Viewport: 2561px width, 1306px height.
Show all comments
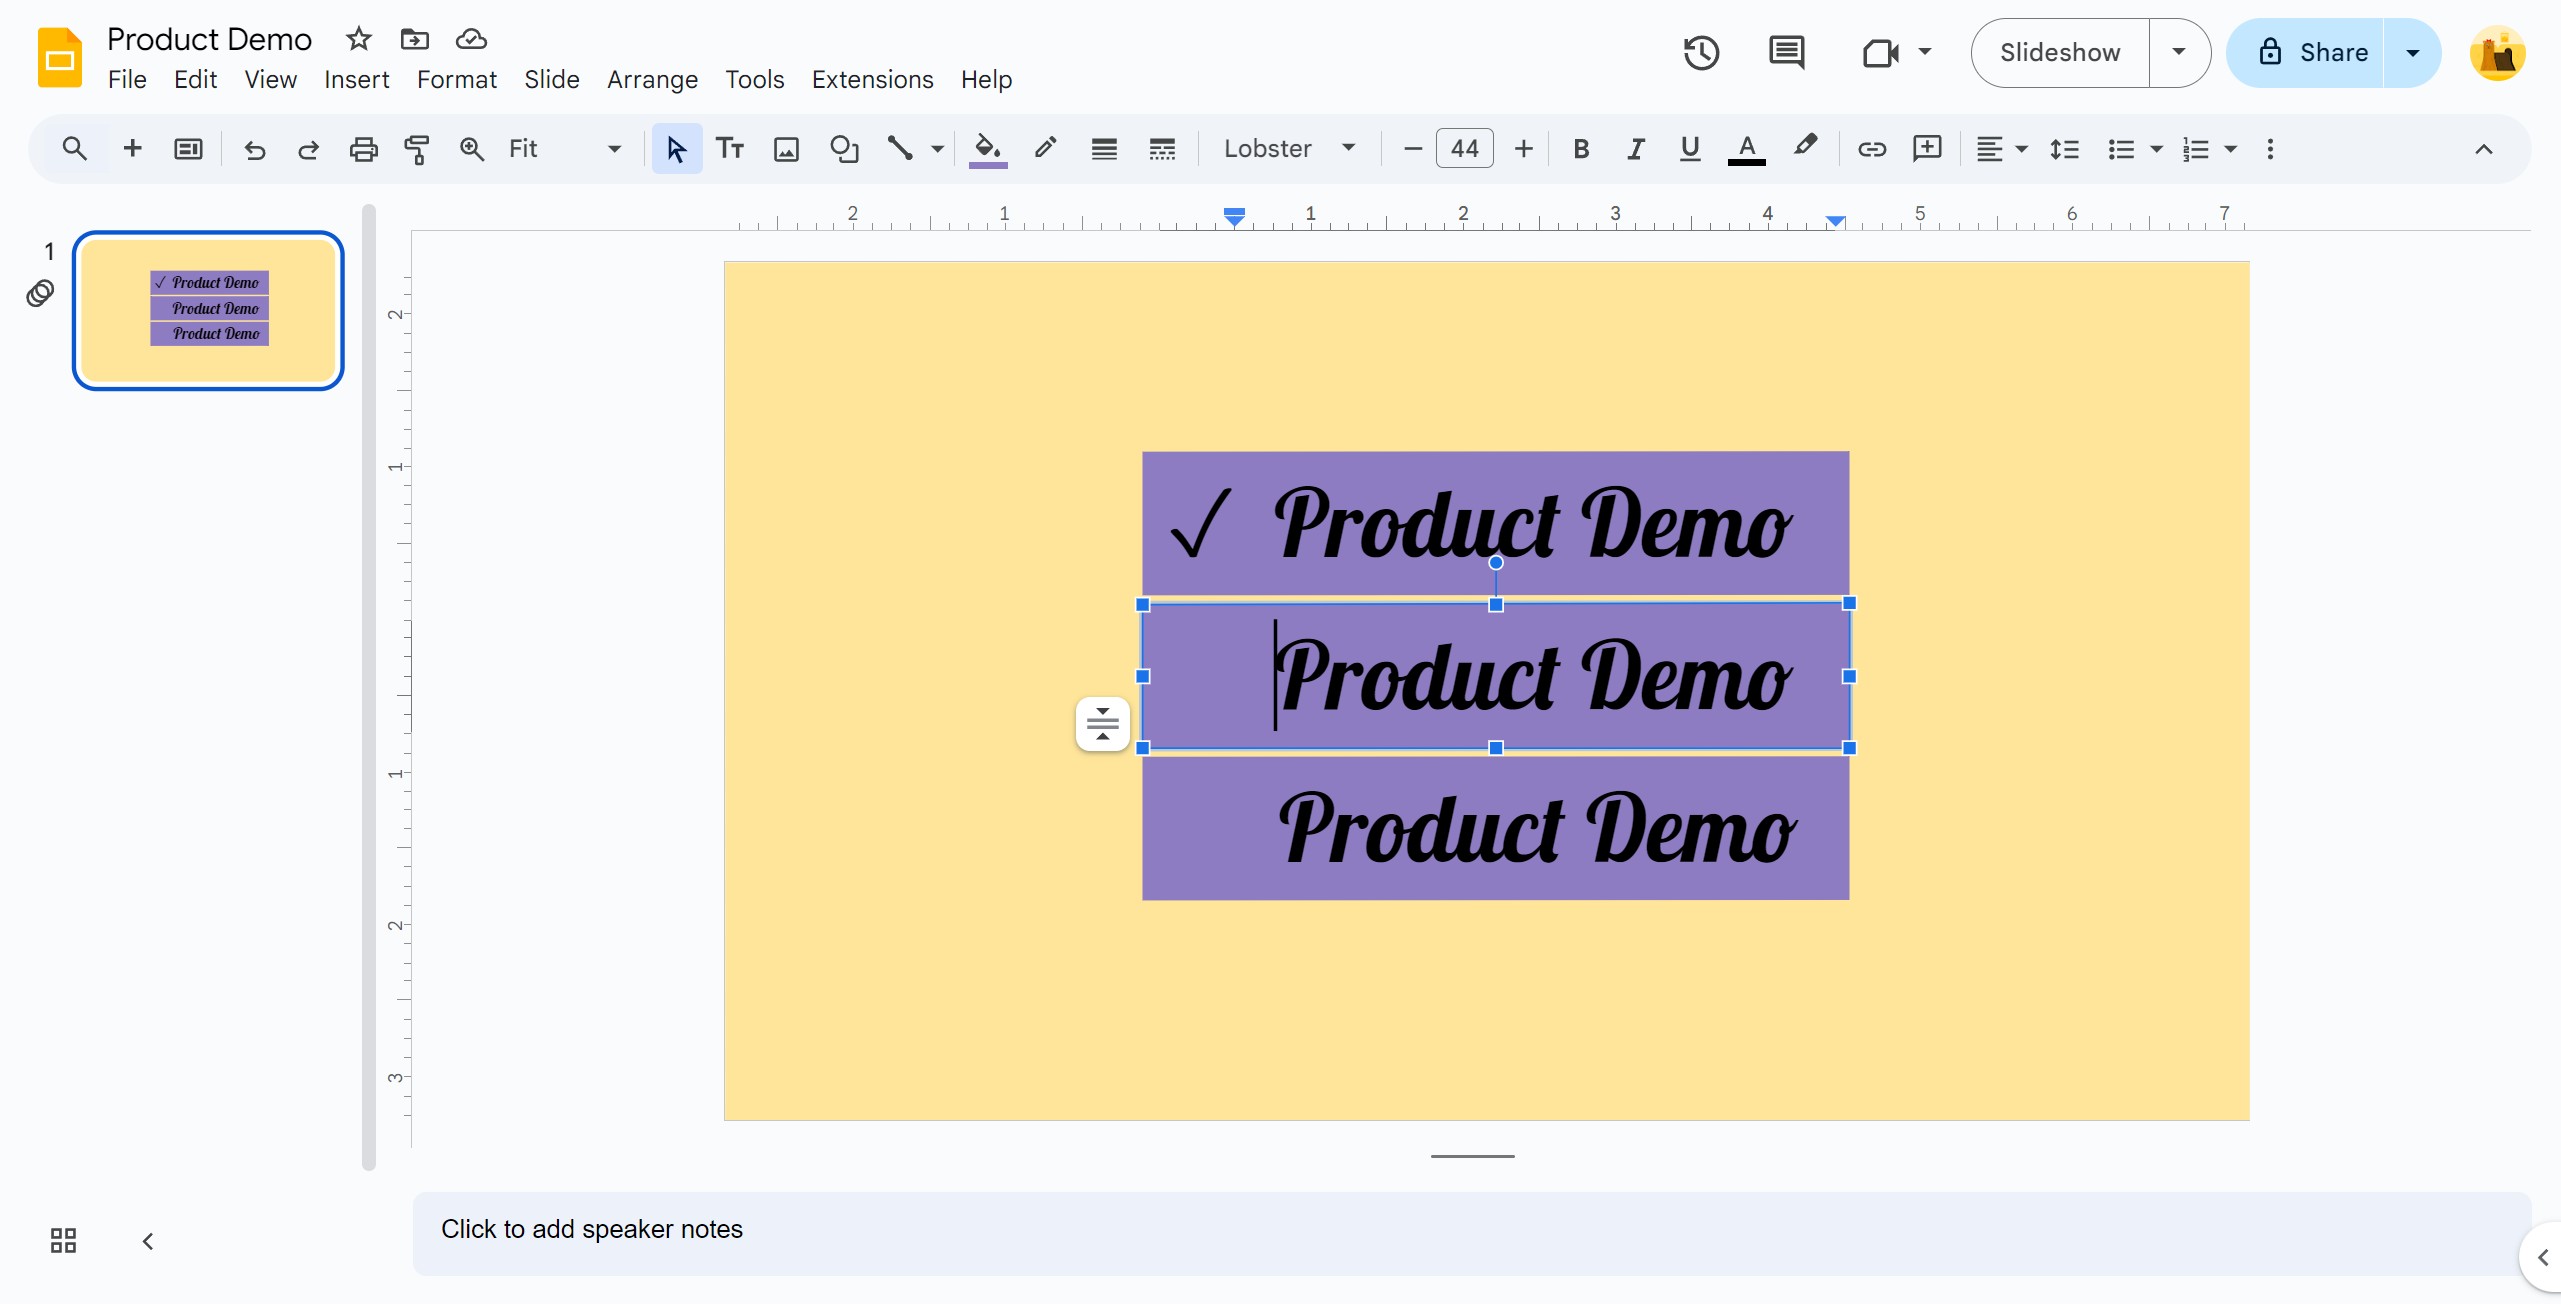pyautogui.click(x=1786, y=52)
